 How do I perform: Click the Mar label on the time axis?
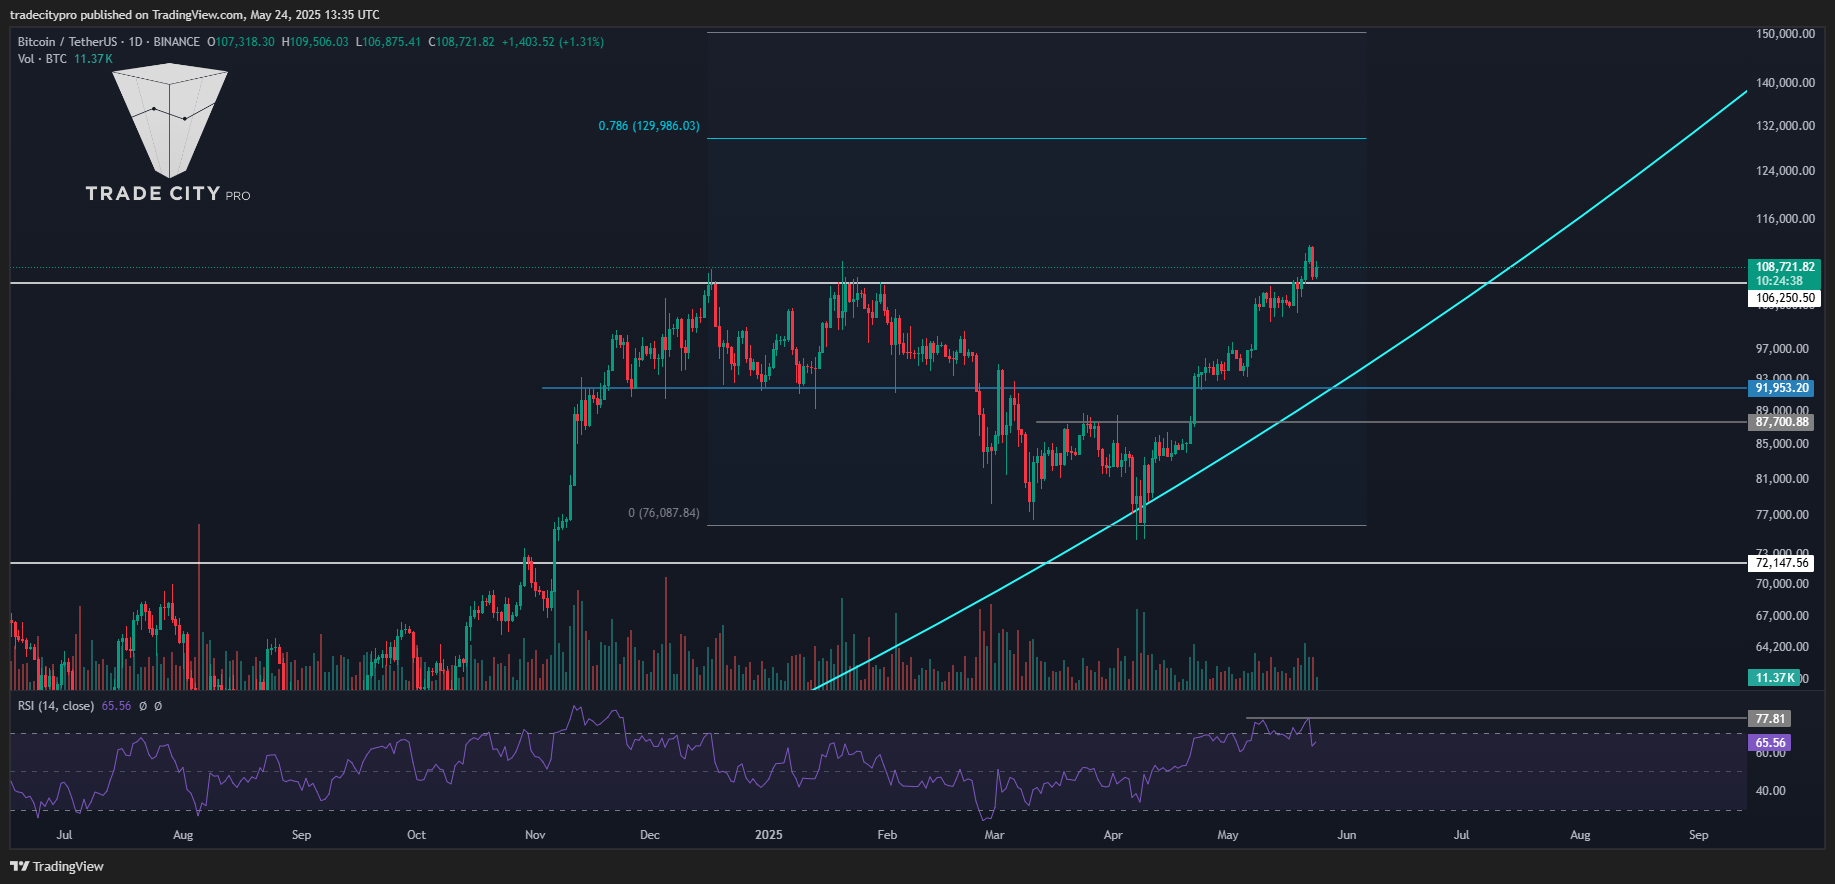click(x=994, y=835)
